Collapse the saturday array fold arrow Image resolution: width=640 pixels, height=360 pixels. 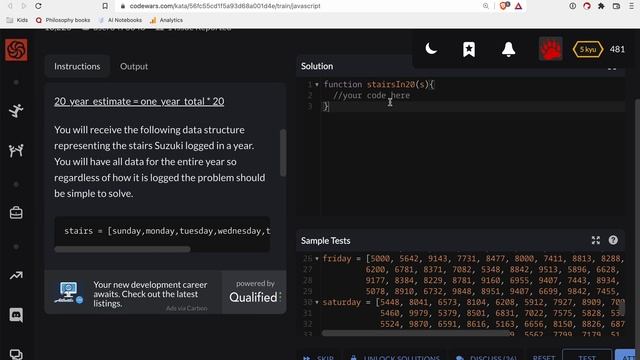tap(317, 302)
